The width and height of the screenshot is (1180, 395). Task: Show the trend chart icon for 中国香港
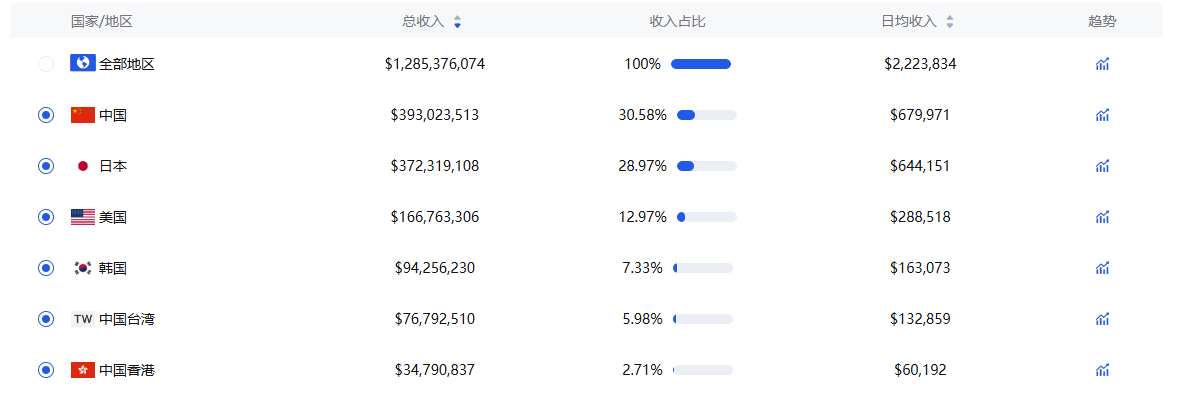[1102, 369]
